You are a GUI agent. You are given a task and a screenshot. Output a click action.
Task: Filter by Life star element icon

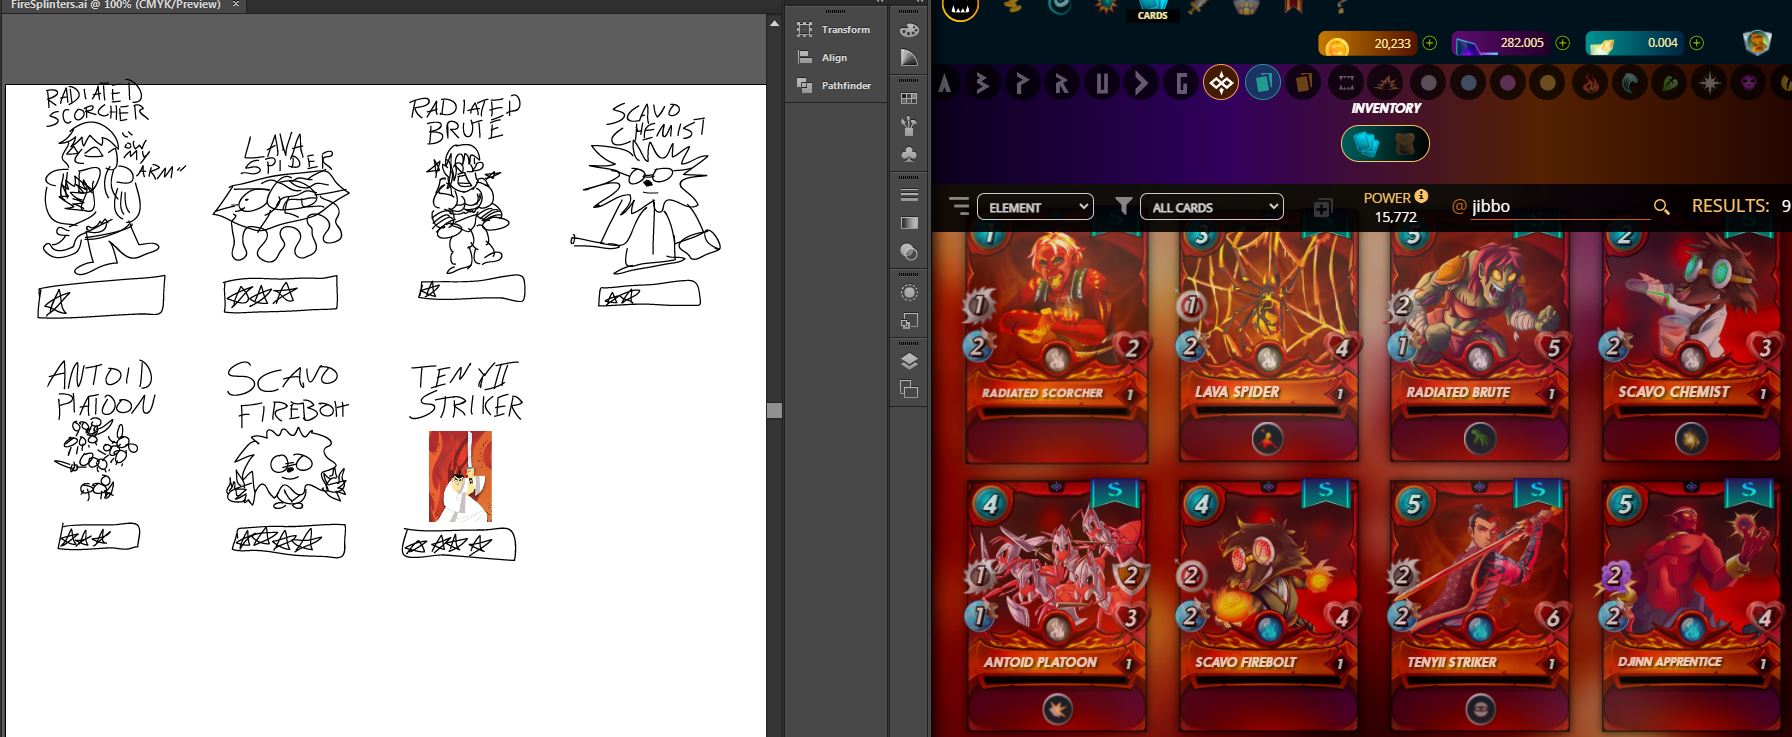(x=1710, y=83)
